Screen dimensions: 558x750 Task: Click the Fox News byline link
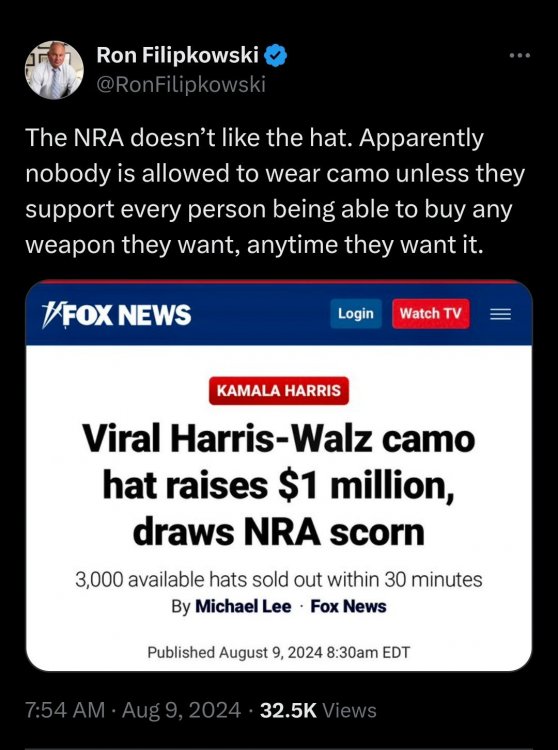point(349,607)
